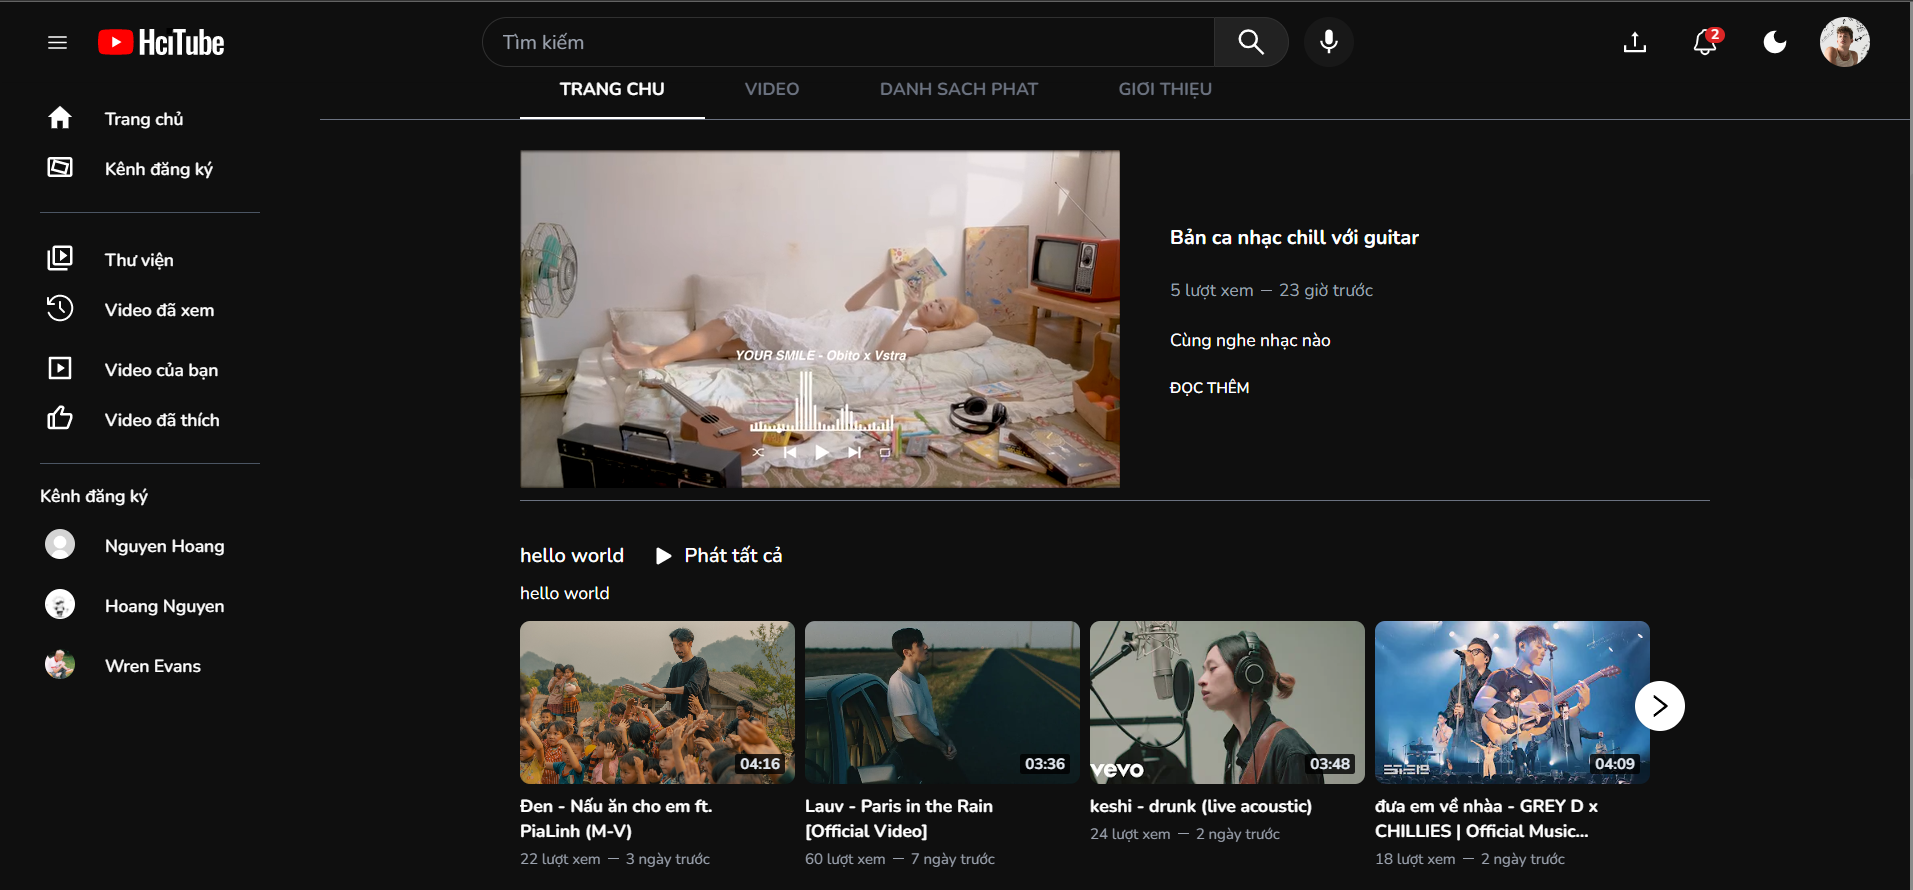The image size is (1913, 890).
Task: Click the Video của bạn icon
Action: [x=60, y=368]
